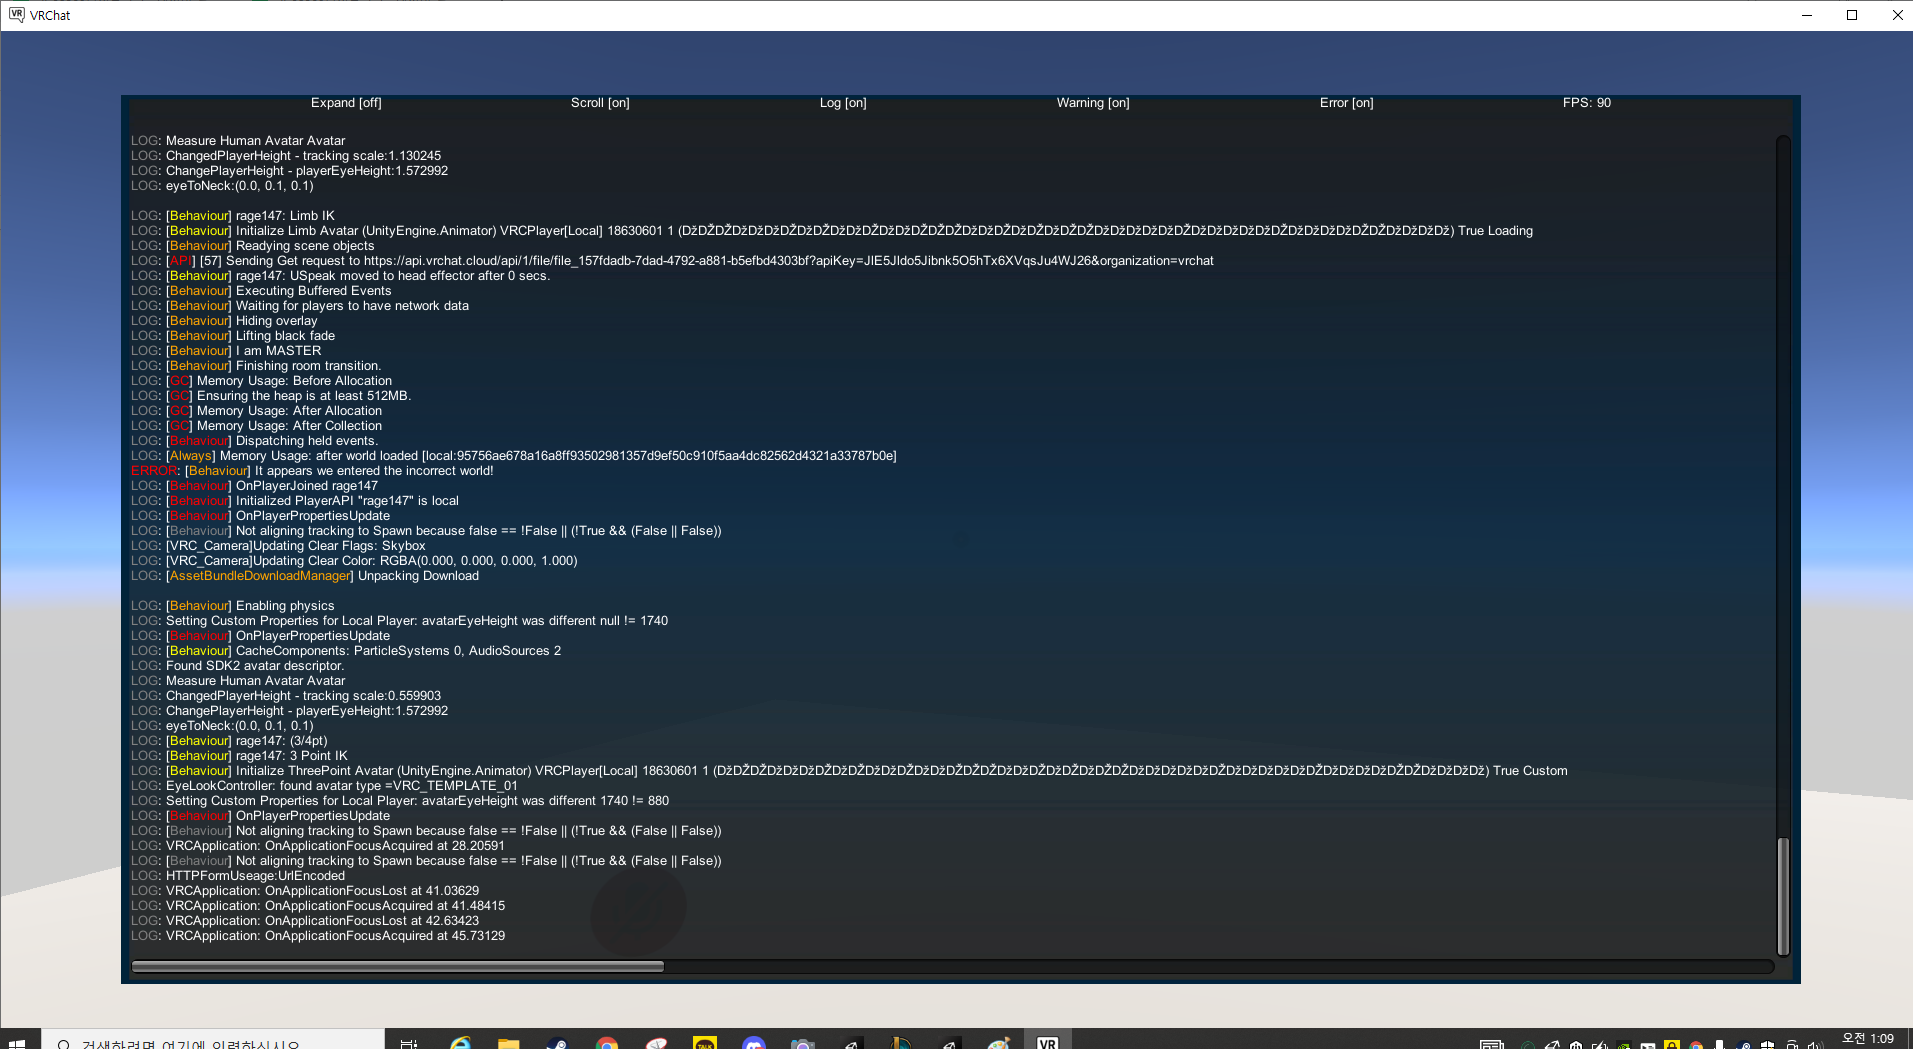The width and height of the screenshot is (1913, 1049).
Task: Open Internet Explorer from the taskbar
Action: coord(460,1042)
